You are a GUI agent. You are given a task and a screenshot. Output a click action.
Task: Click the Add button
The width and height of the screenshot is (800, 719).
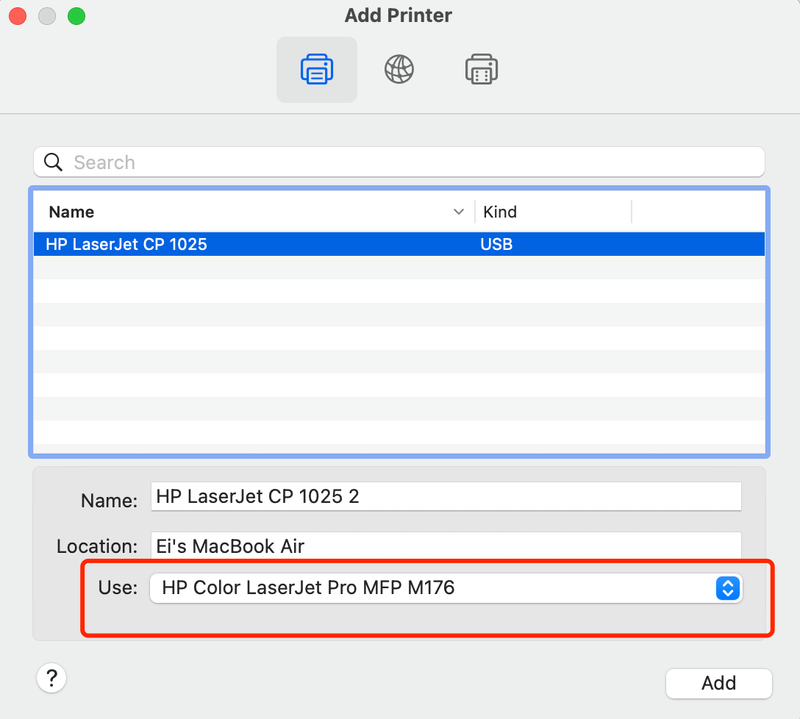[x=718, y=683]
